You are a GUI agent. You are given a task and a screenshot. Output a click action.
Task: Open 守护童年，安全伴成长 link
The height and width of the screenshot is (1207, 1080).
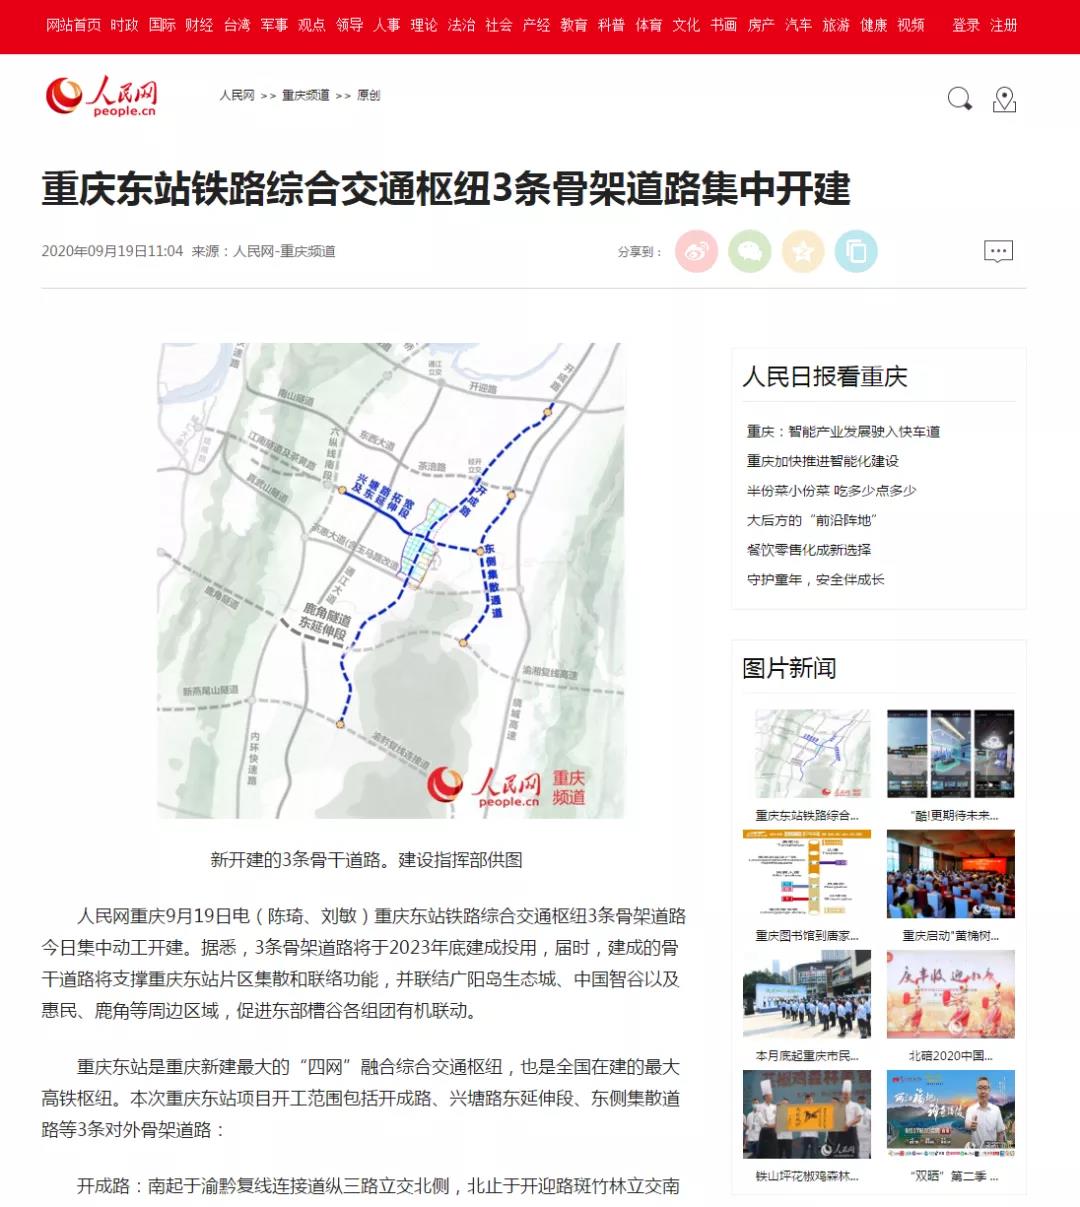point(815,579)
